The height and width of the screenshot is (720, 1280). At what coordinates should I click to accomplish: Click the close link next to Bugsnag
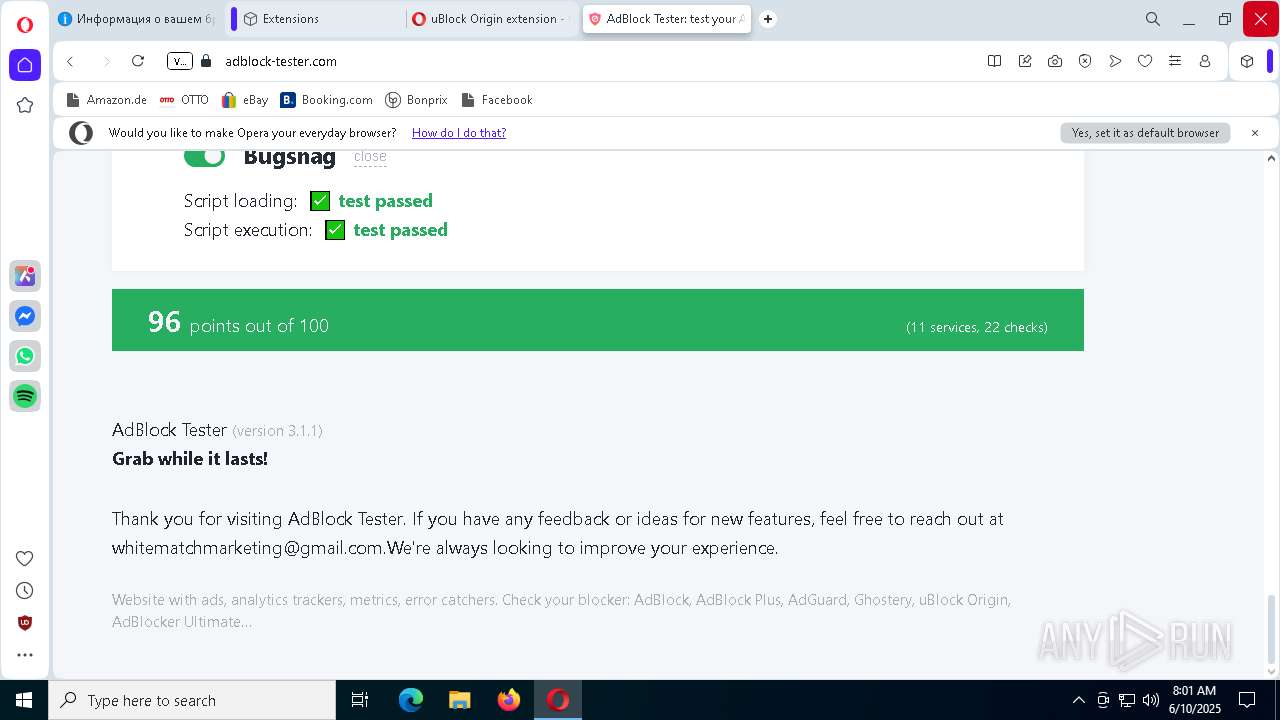click(x=370, y=156)
